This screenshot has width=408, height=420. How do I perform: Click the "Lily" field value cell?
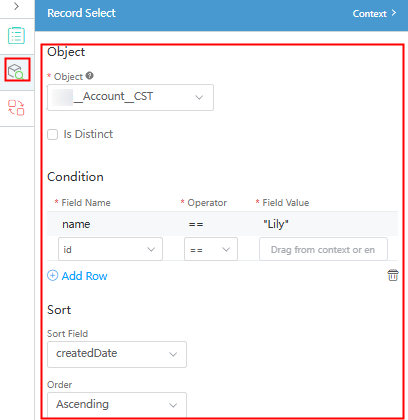pyautogui.click(x=276, y=224)
